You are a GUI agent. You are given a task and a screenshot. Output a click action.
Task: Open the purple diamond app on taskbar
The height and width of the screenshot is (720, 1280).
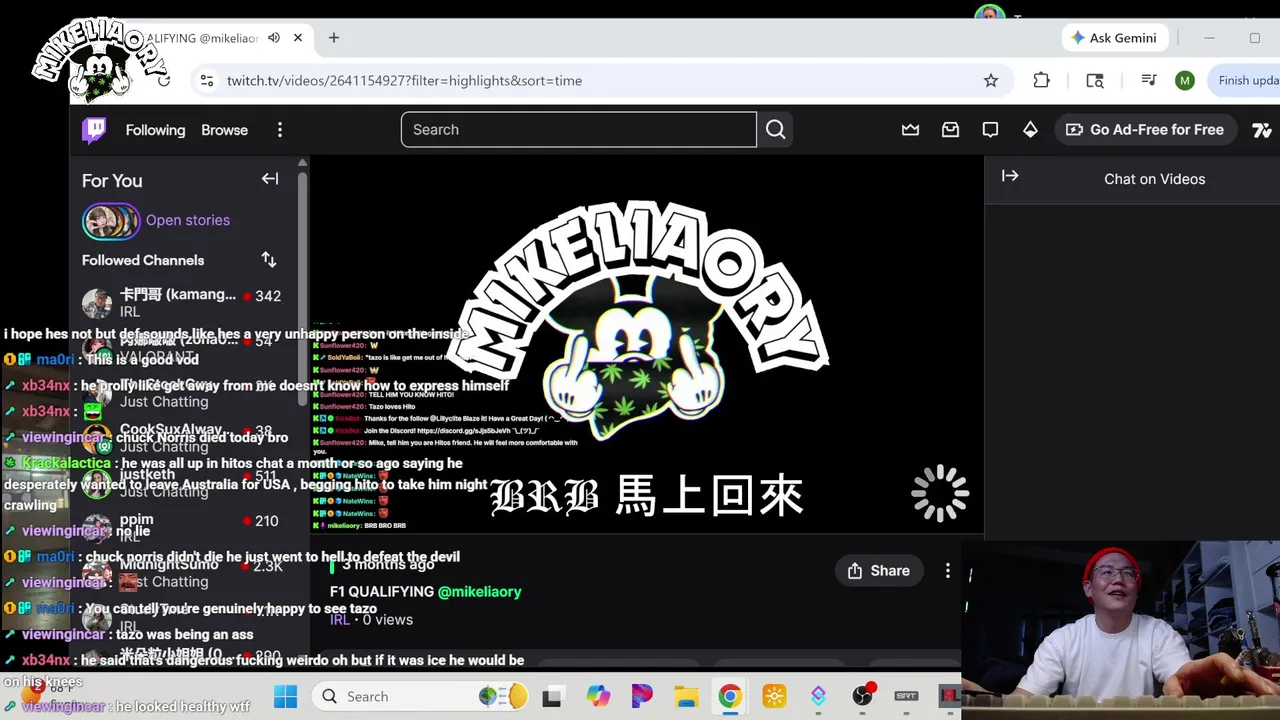pyautogui.click(x=818, y=697)
